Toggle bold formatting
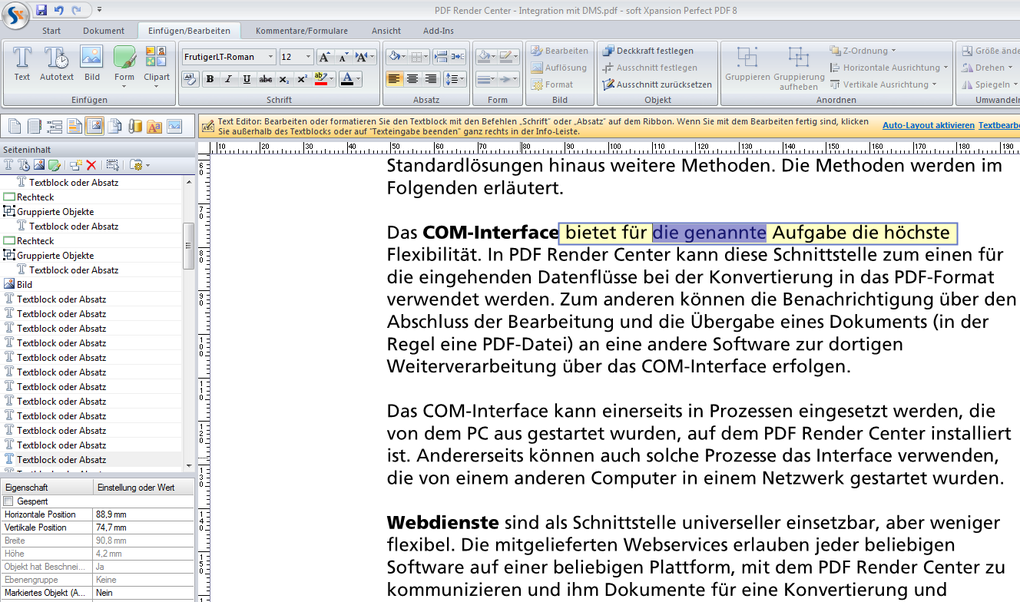 210,79
